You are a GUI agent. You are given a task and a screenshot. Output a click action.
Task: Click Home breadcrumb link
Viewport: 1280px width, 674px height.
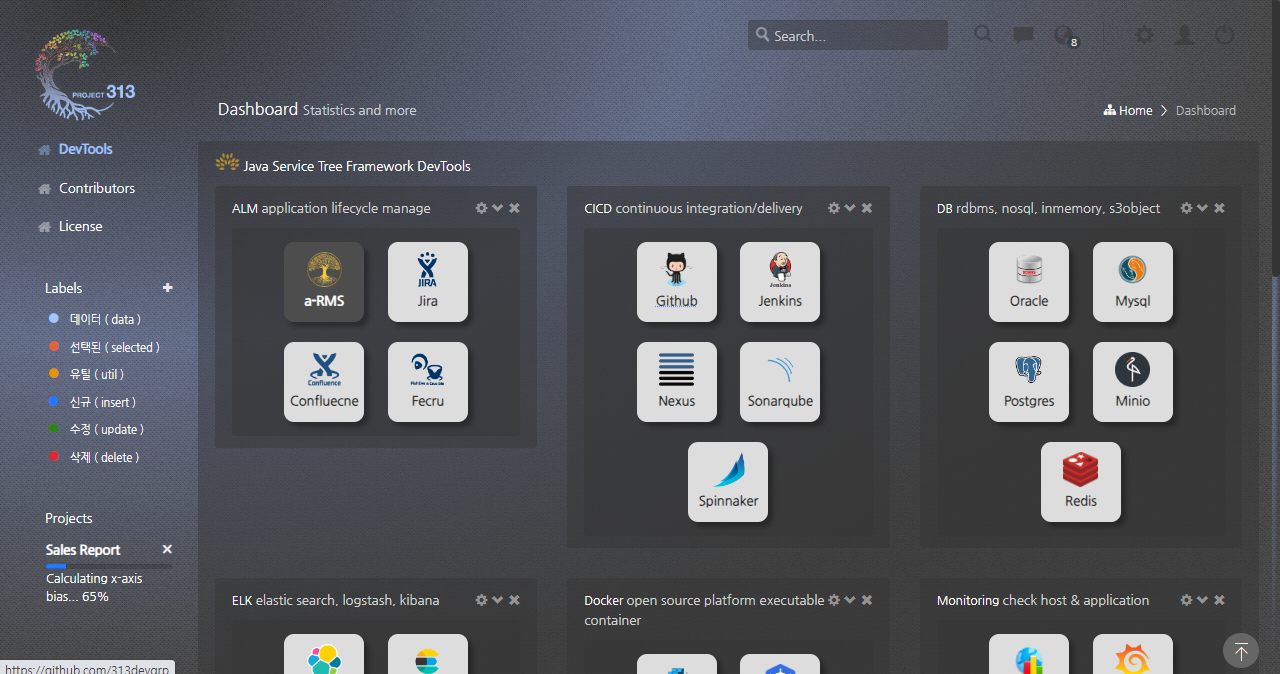pyautogui.click(x=1128, y=110)
